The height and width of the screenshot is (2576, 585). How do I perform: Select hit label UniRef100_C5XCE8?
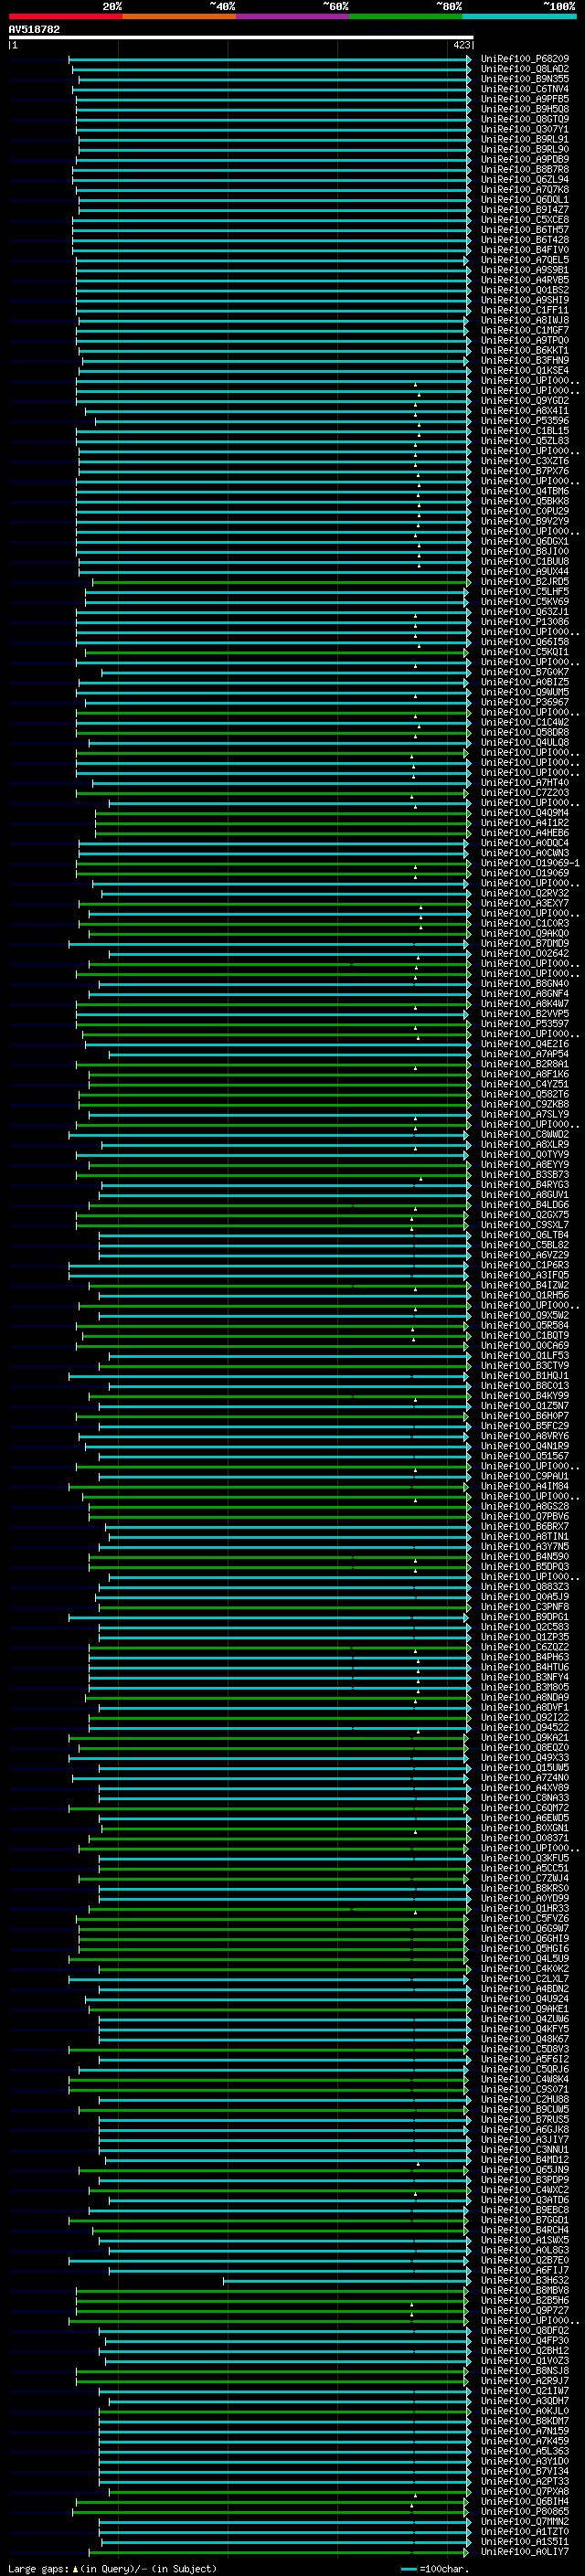click(x=524, y=219)
